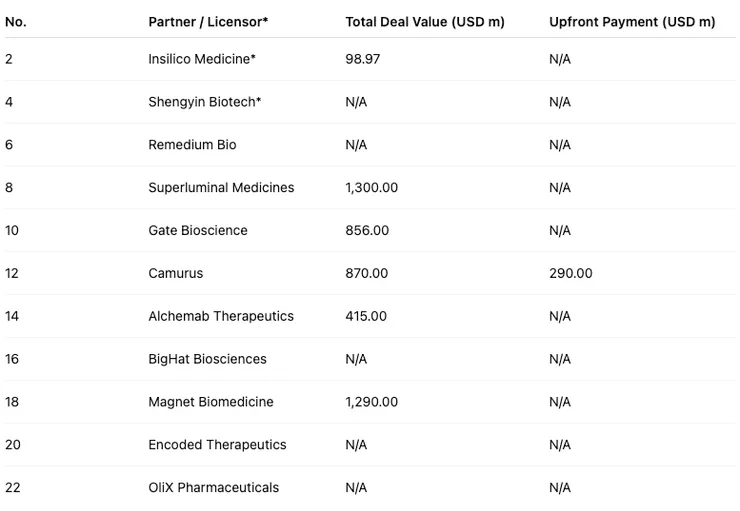740x511 pixels.
Task: Click the "Total Deal Value (USD m)" header
Action: [x=425, y=22]
